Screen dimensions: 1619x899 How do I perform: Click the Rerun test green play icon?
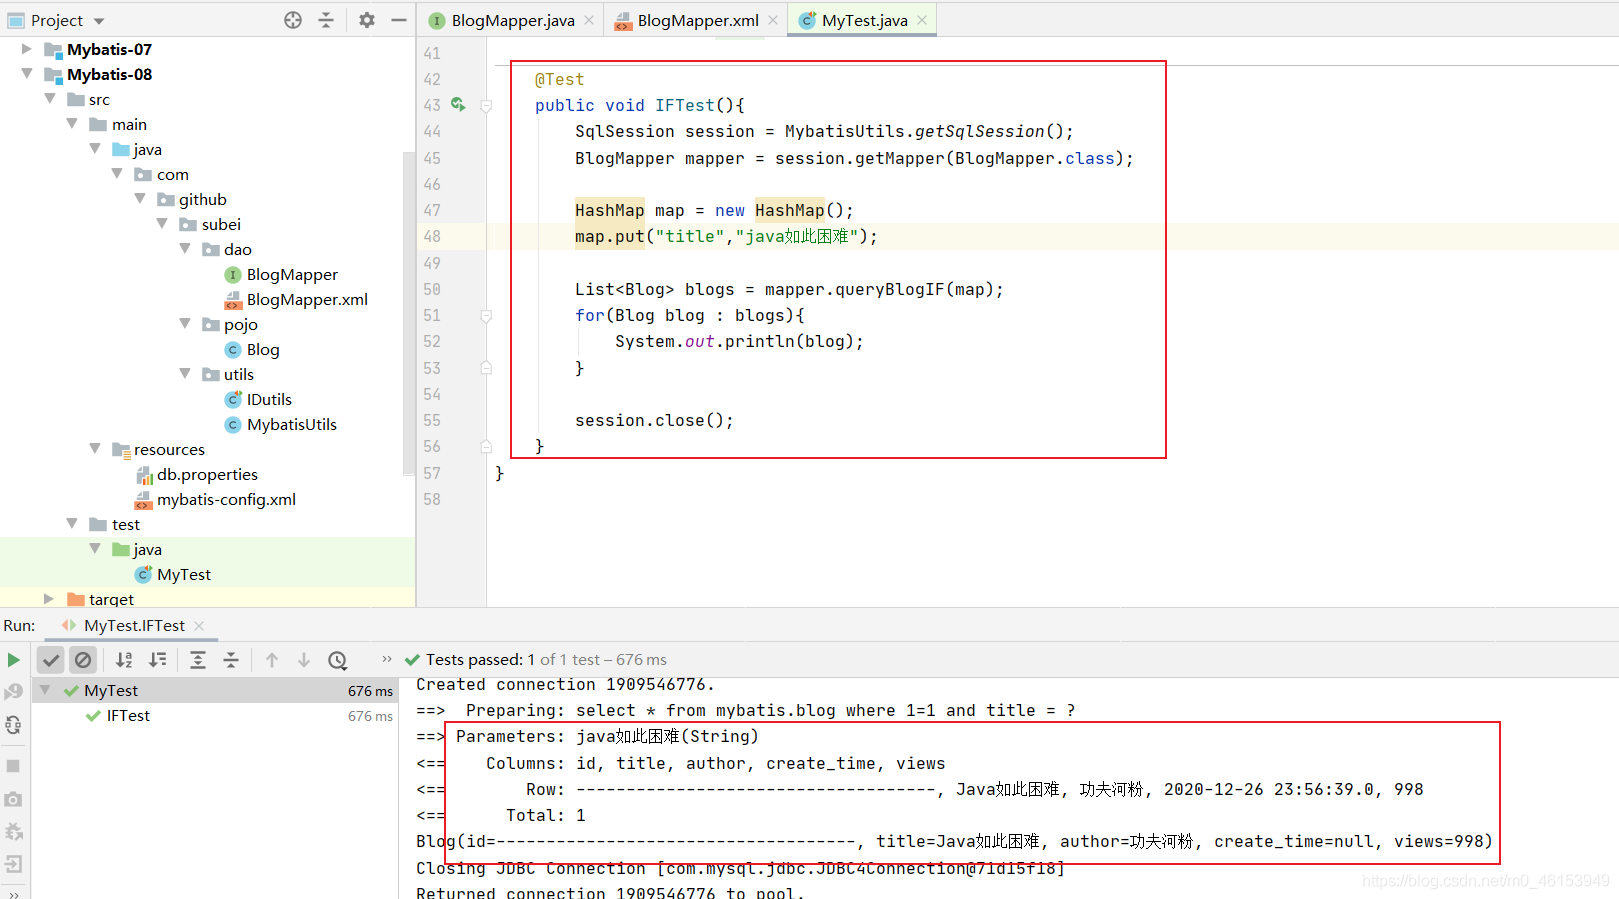13,660
